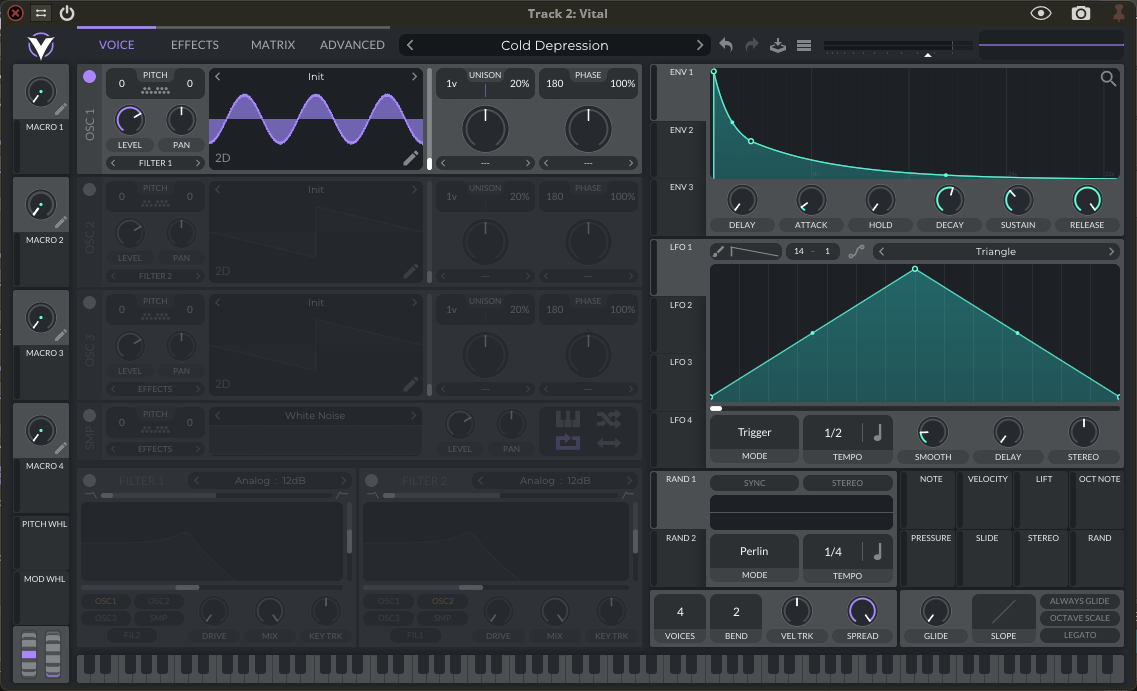
Task: Click the LFO 1 grid value 14
Action: point(798,252)
